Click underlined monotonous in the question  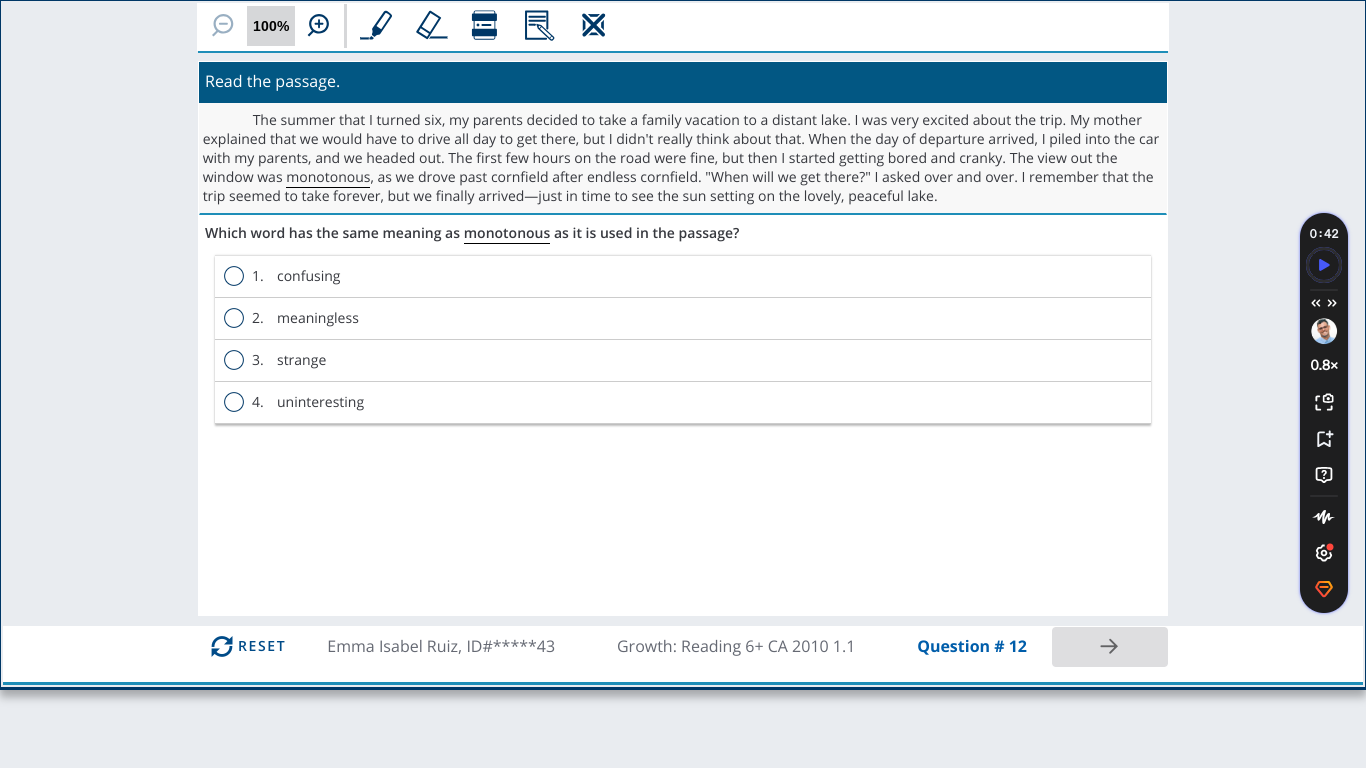507,233
